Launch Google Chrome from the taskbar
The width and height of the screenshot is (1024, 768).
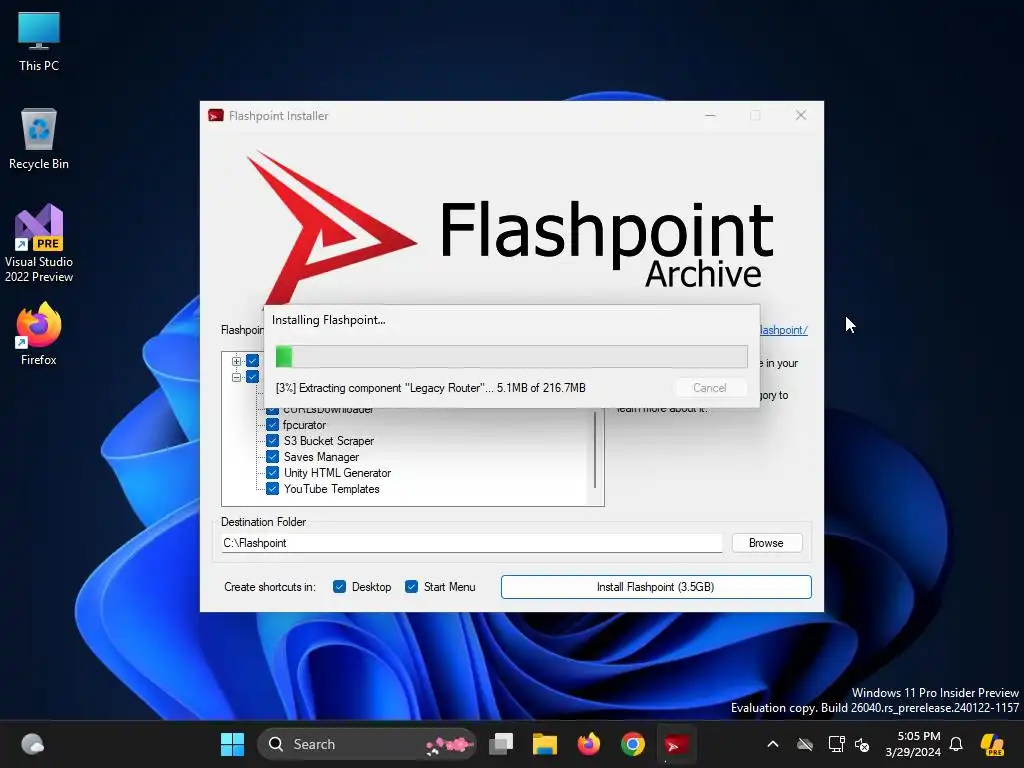[632, 744]
